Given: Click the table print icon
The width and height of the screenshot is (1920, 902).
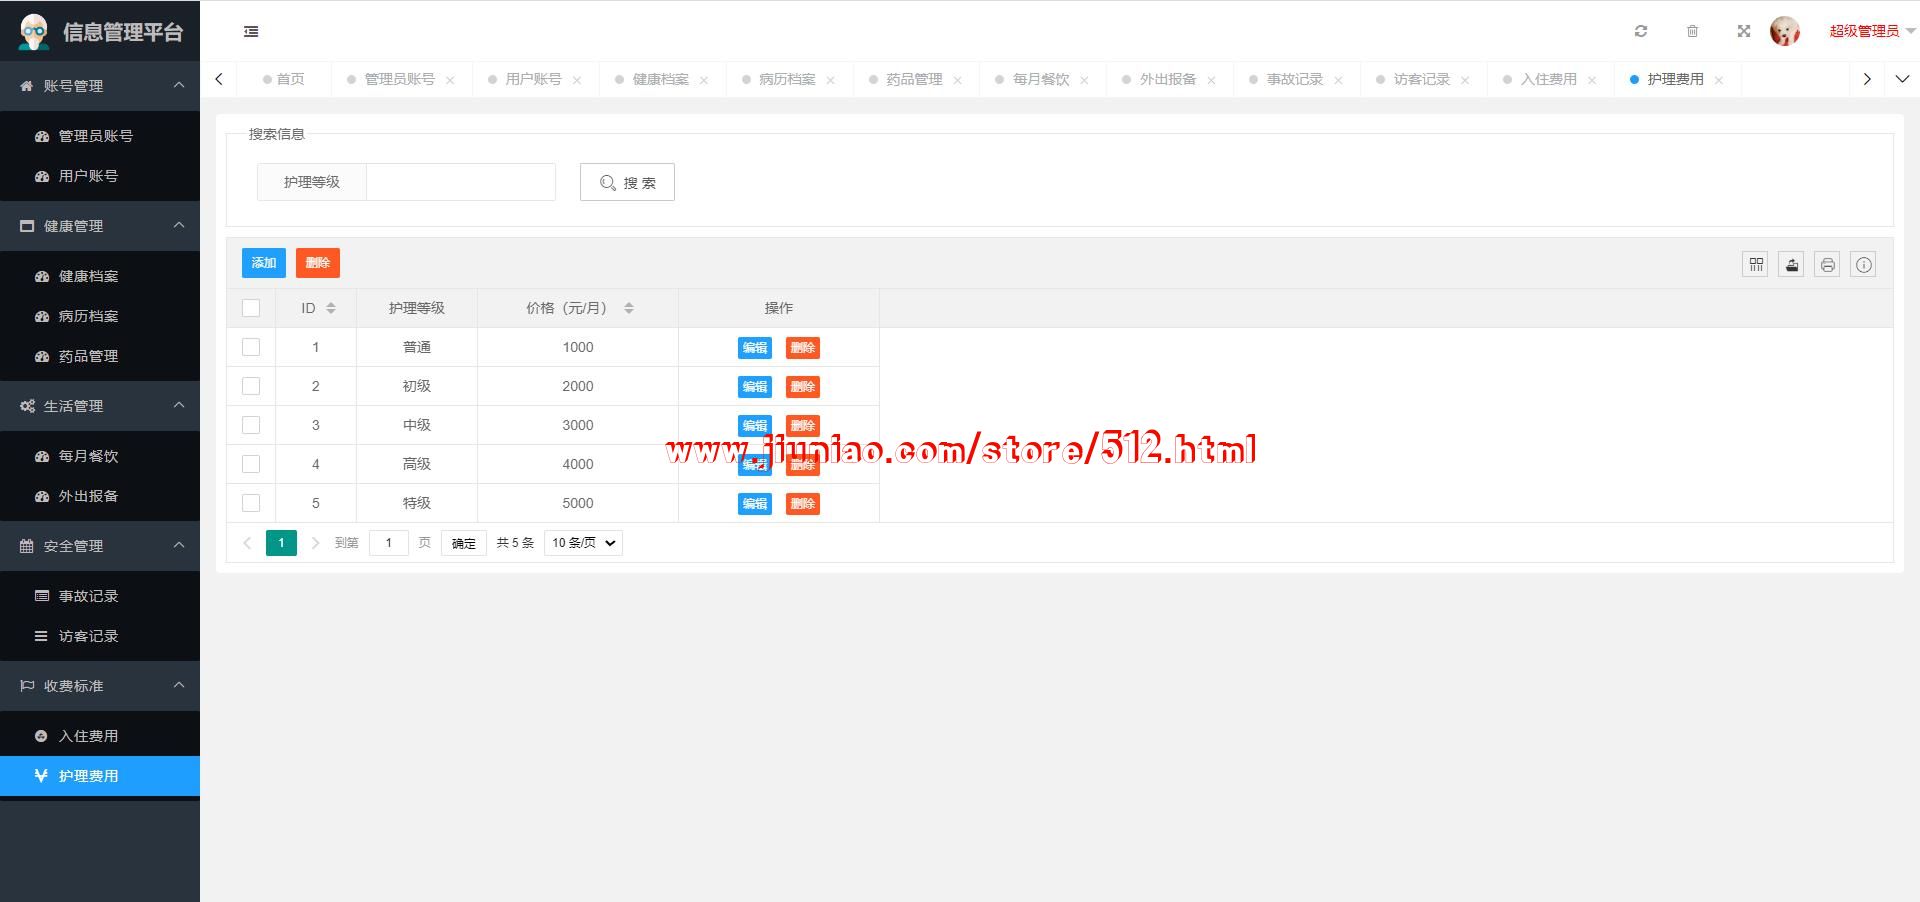Looking at the screenshot, I should (1828, 264).
